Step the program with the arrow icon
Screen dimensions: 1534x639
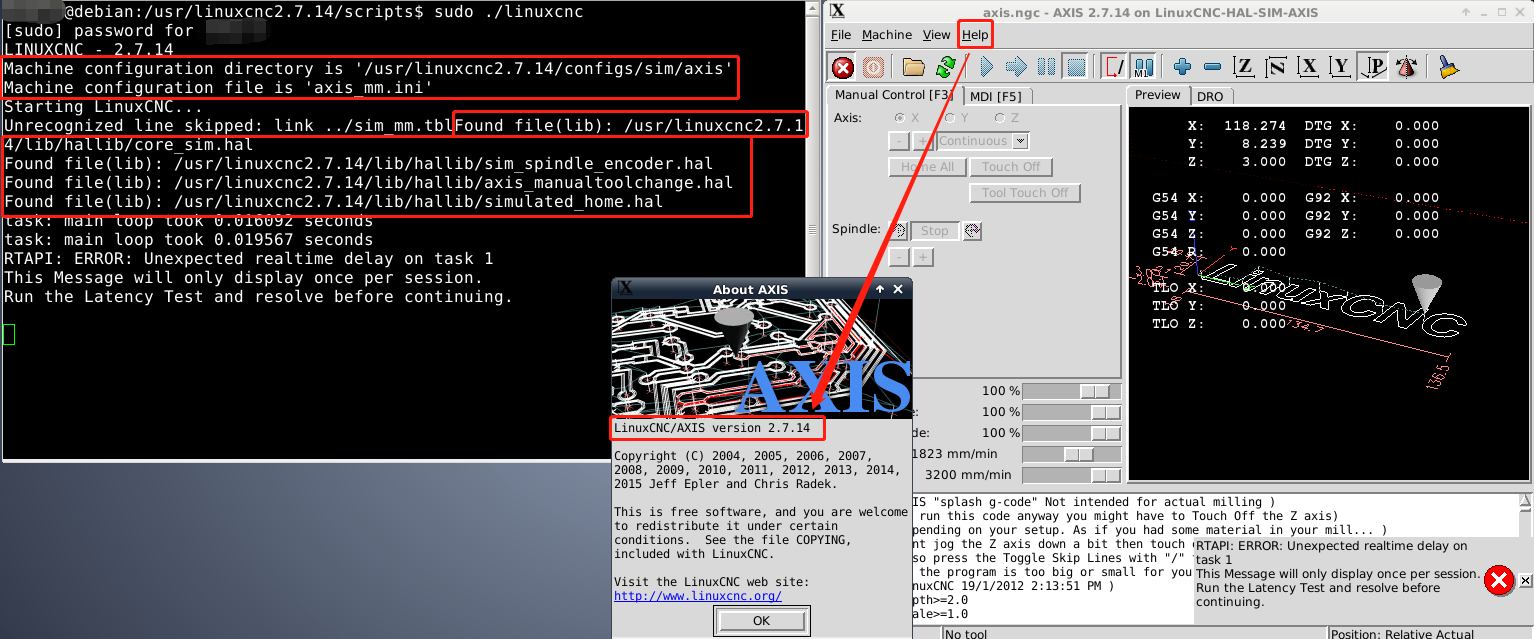pyautogui.click(x=1016, y=67)
